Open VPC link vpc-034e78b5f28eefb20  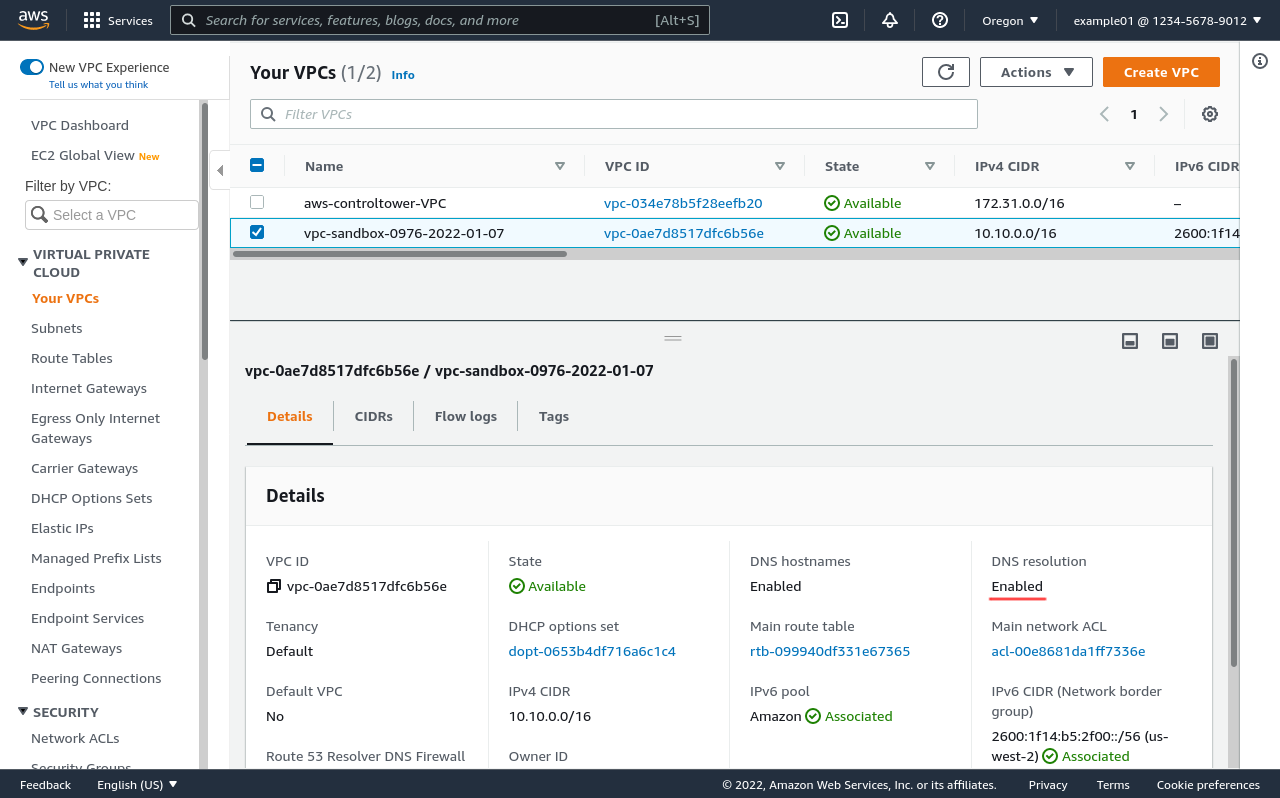click(x=683, y=203)
